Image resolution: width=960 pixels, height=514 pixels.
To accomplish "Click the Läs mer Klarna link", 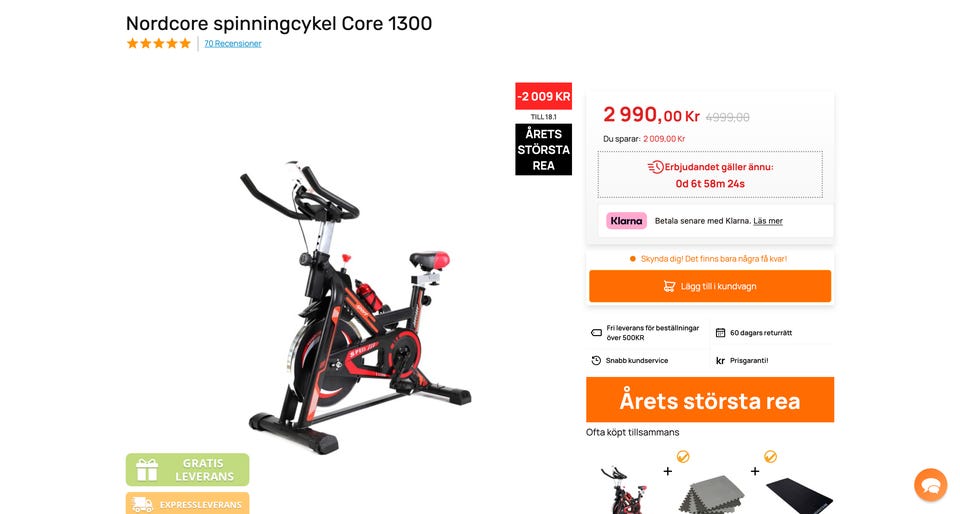I will pyautogui.click(x=768, y=221).
